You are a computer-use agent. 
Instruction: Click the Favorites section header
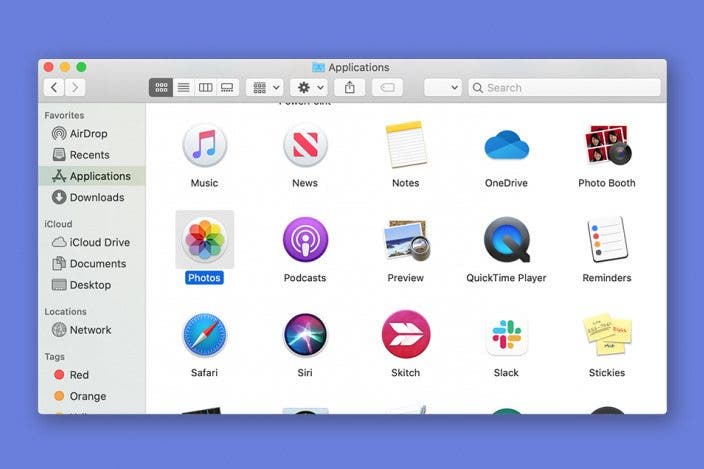point(64,115)
